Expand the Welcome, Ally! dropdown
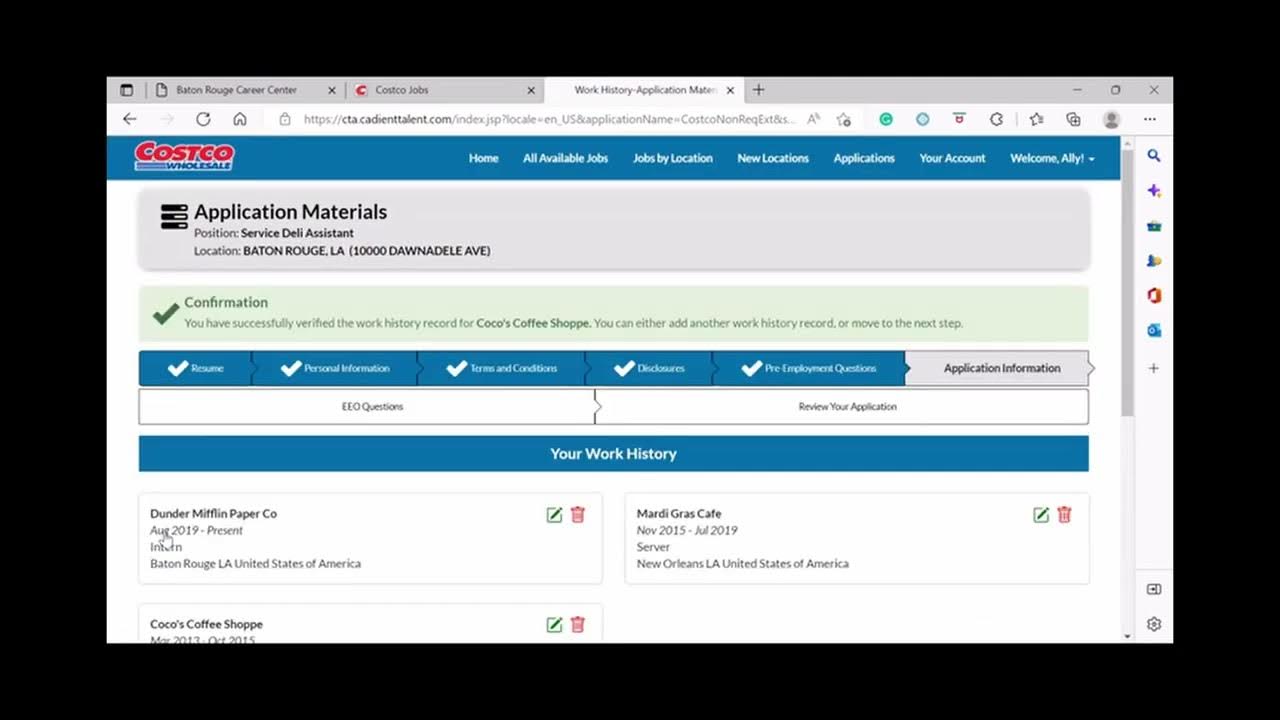The height and width of the screenshot is (720, 1280). coord(1052,158)
